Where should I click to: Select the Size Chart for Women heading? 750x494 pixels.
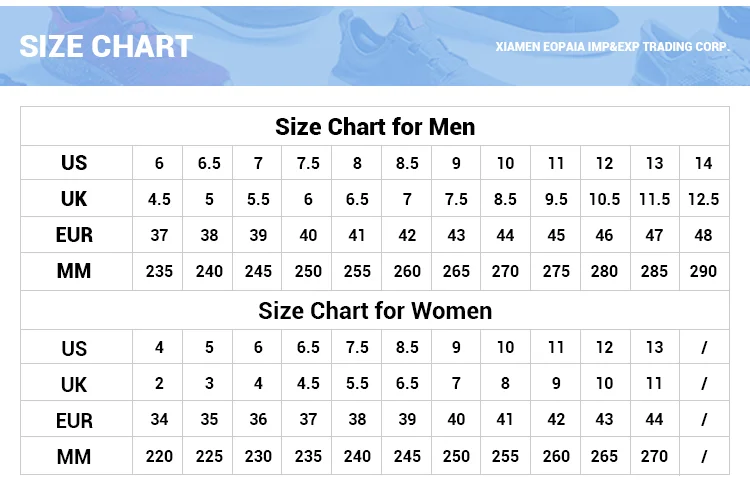tap(375, 310)
